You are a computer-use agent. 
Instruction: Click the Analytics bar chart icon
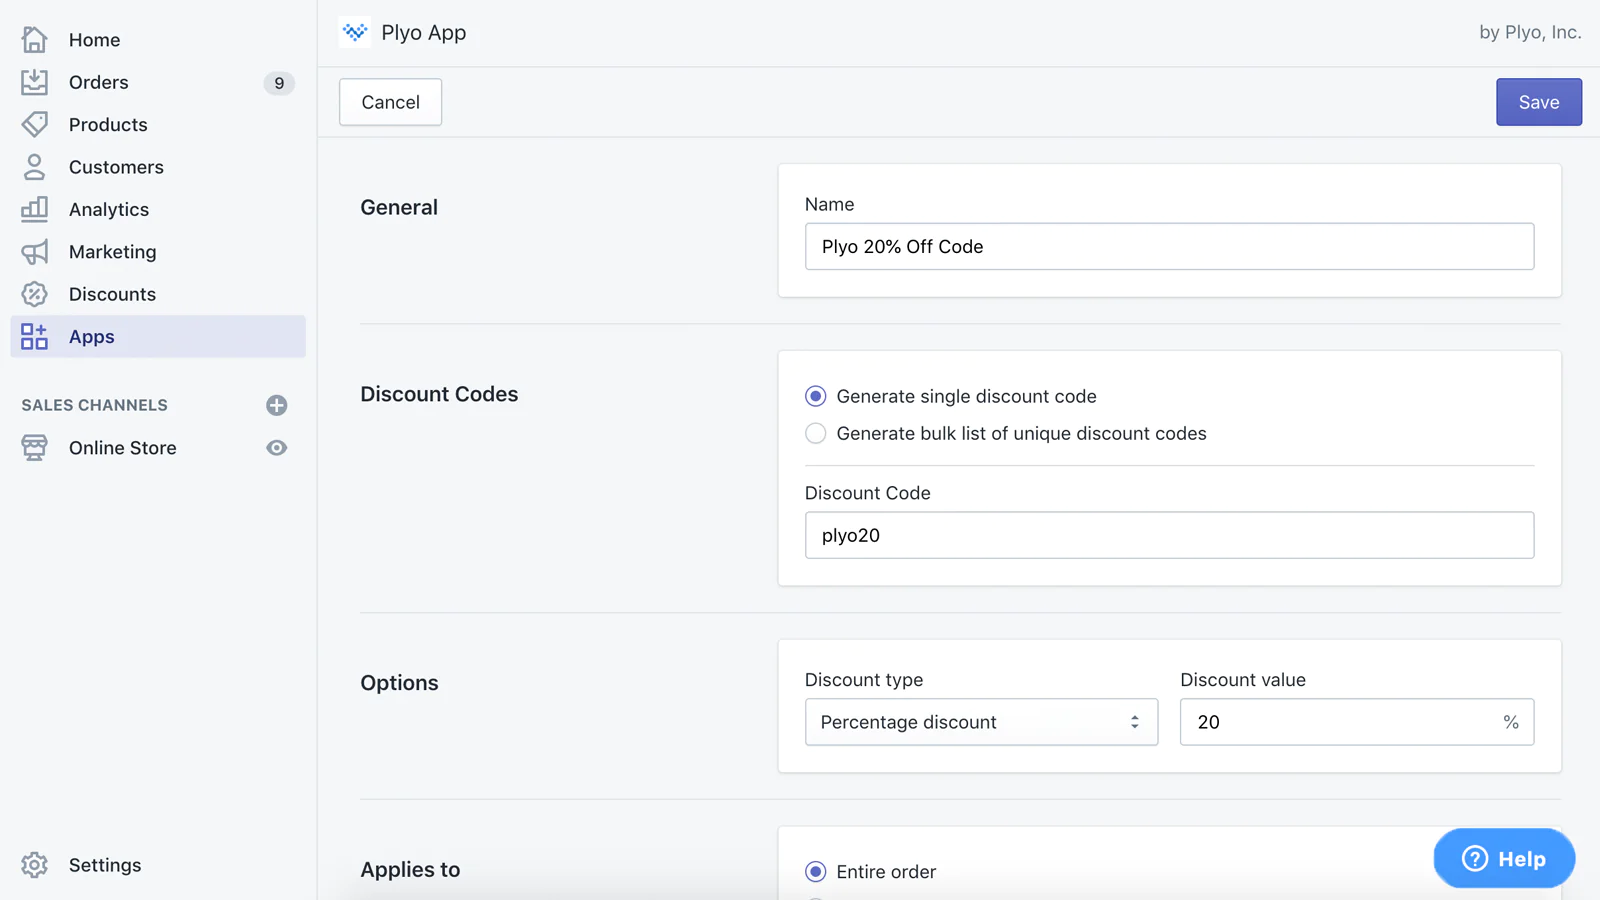coord(34,209)
